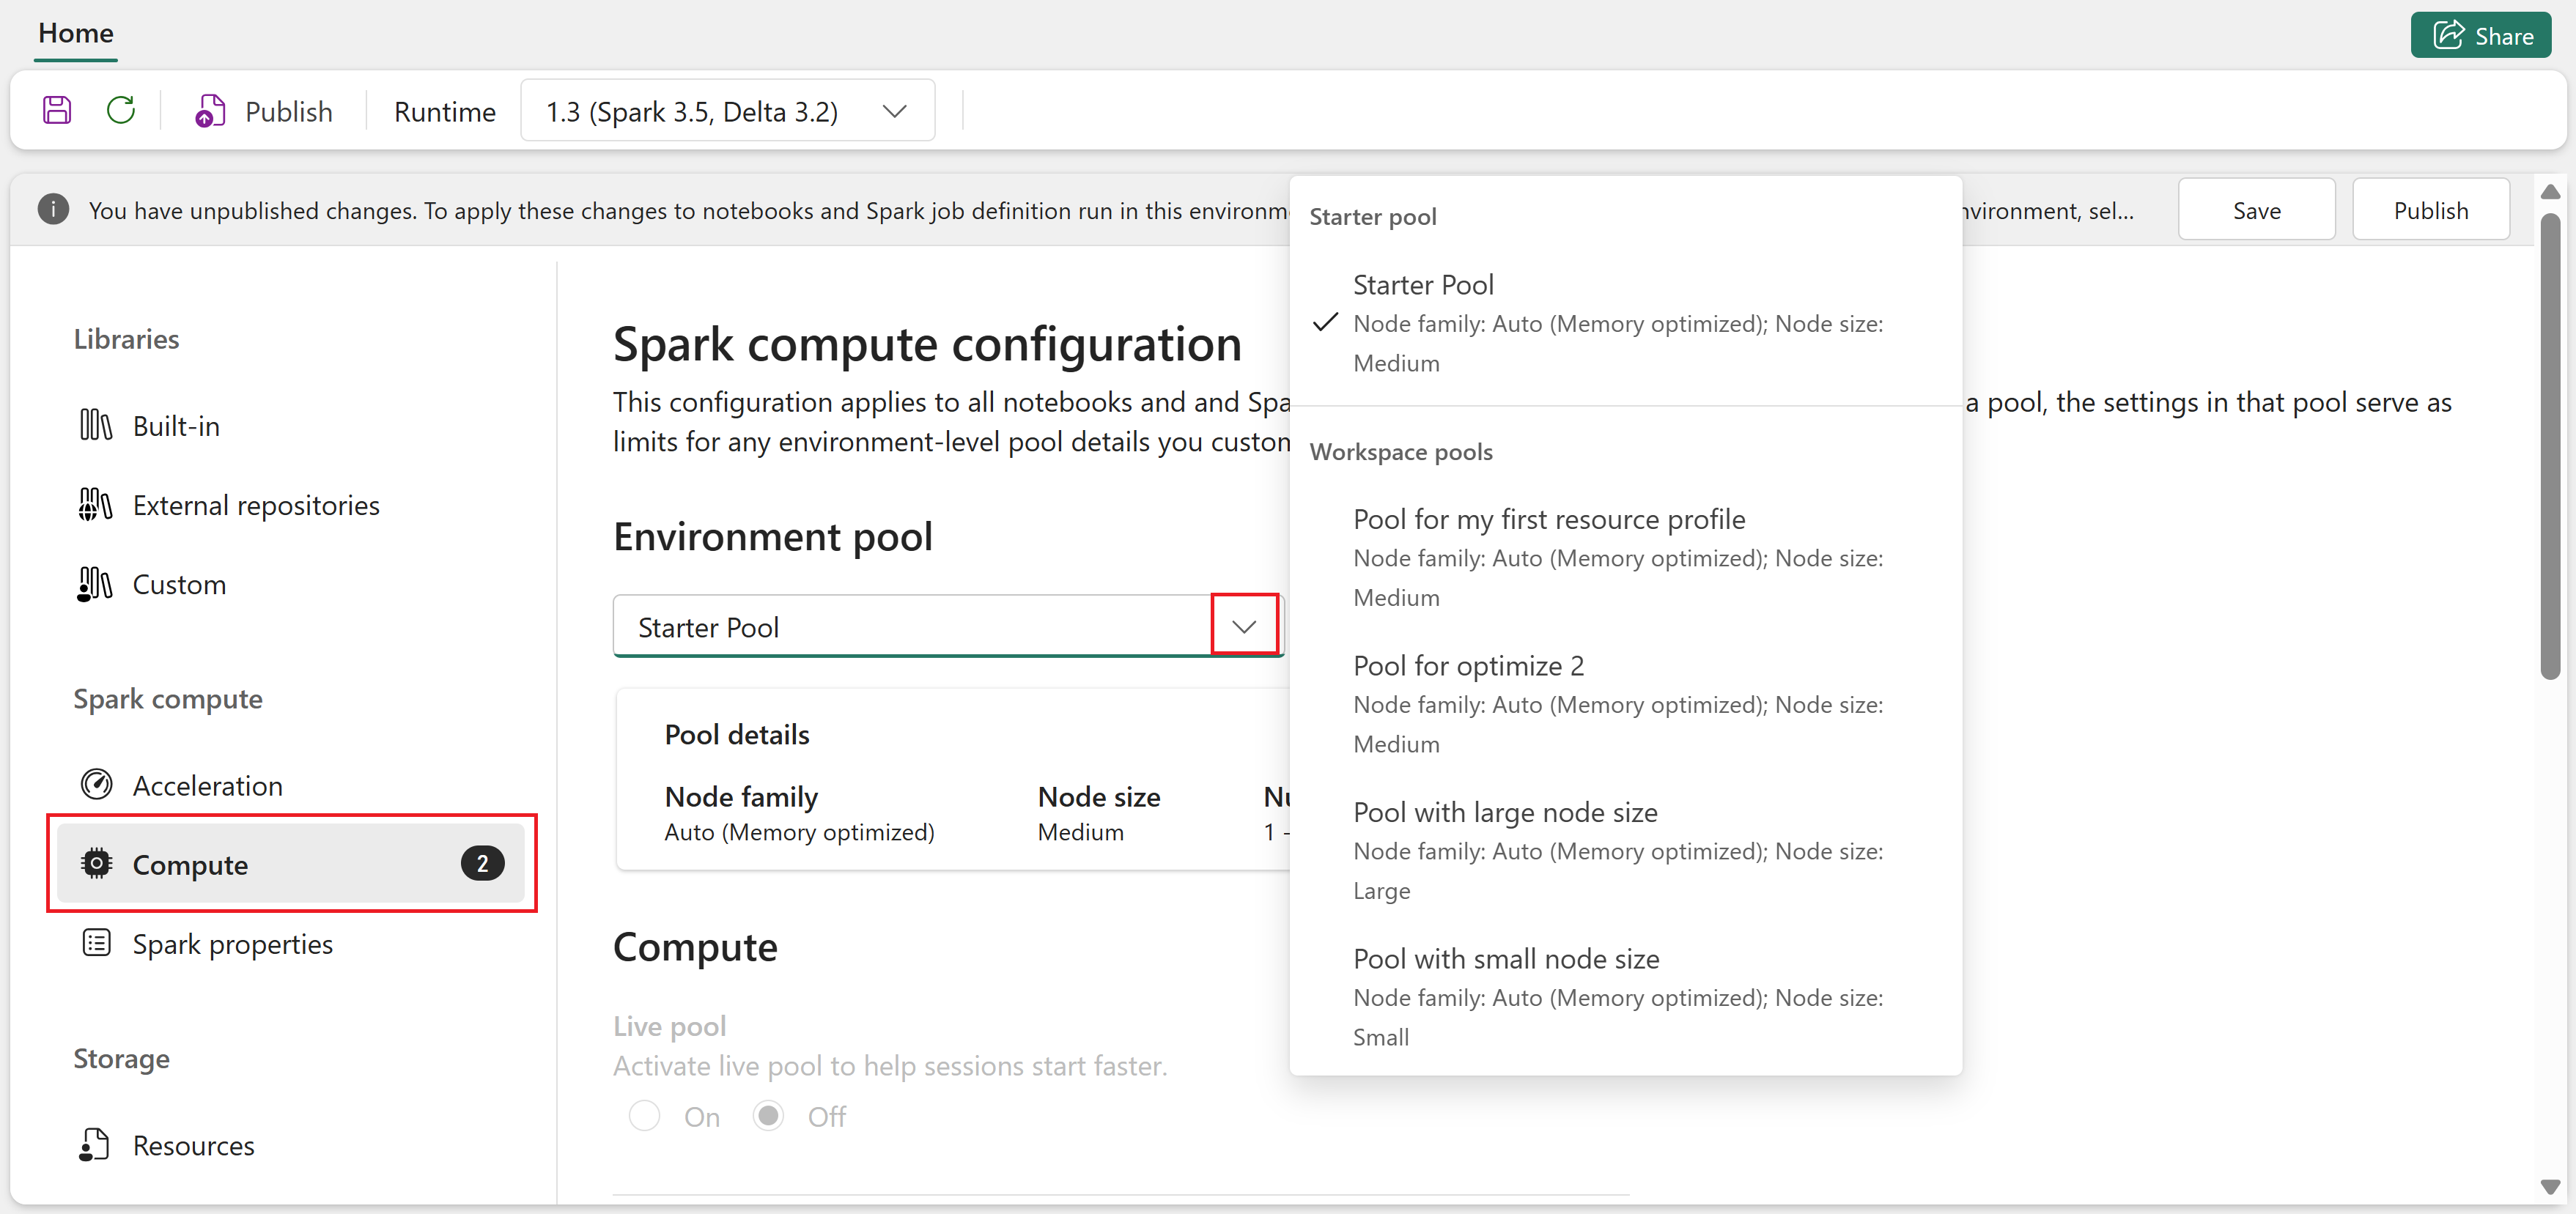2576x1214 pixels.
Task: Click the 'Workspace pools' group header
Action: 1400,451
